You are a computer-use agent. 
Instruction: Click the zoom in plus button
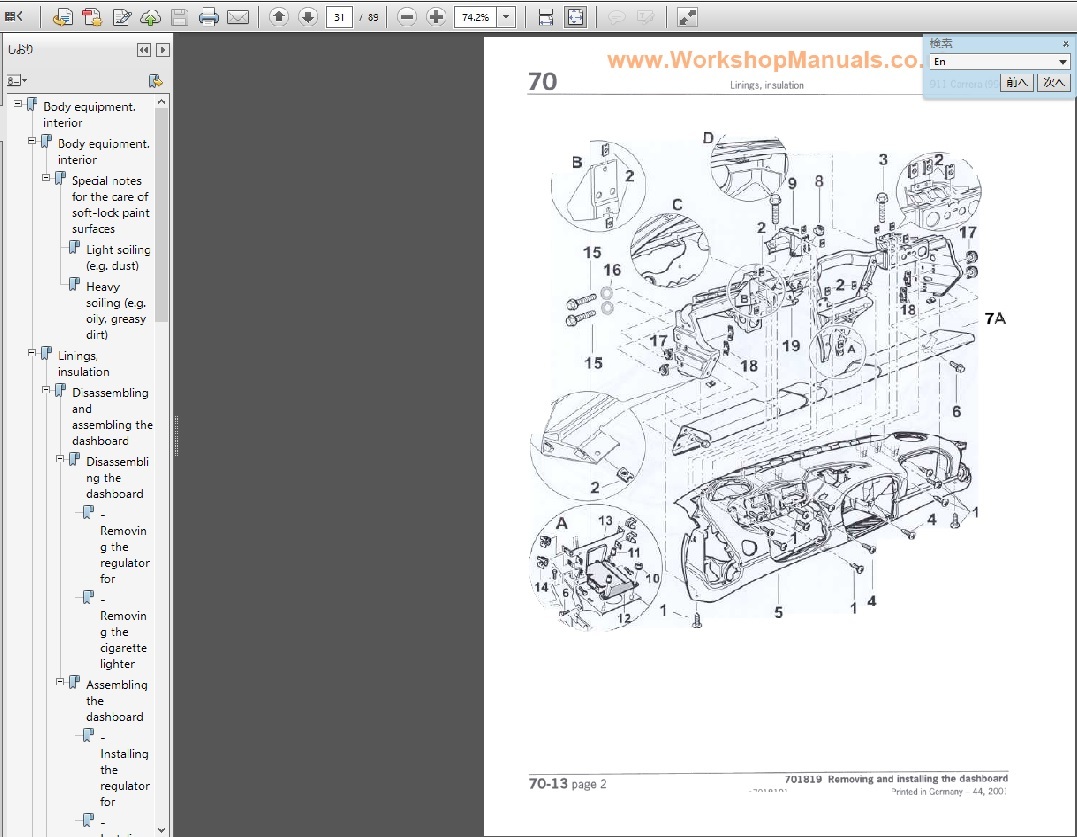coord(436,17)
